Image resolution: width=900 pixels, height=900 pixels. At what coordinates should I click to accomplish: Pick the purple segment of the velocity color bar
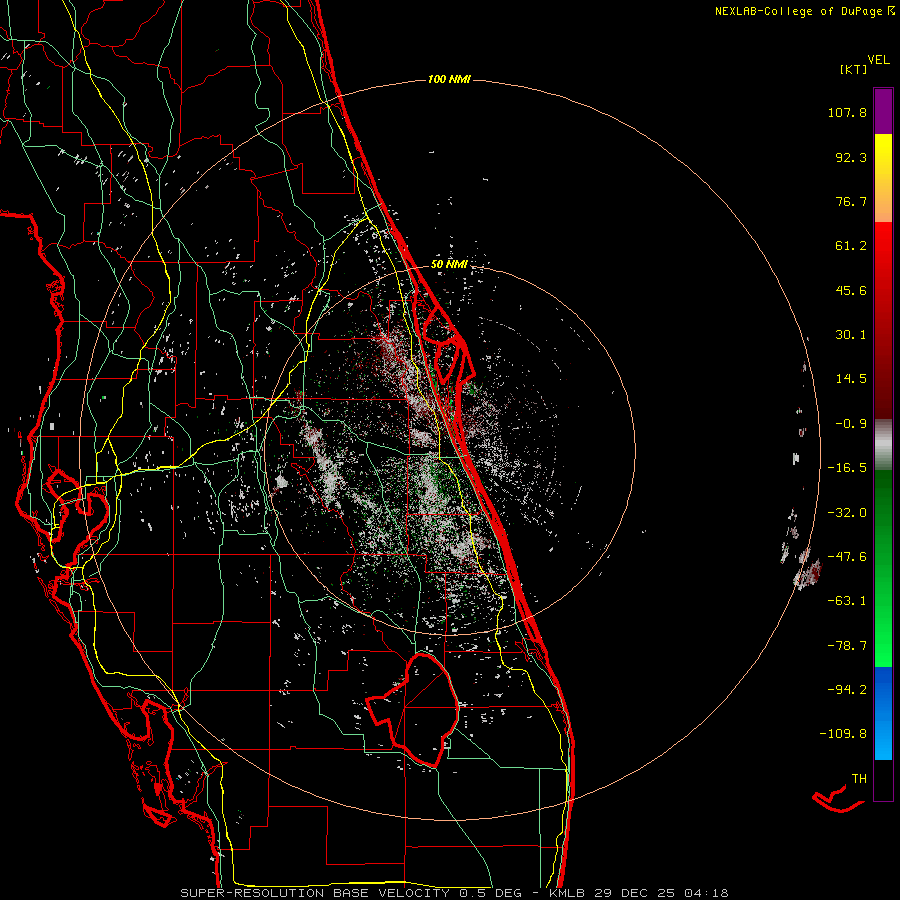pos(883,112)
